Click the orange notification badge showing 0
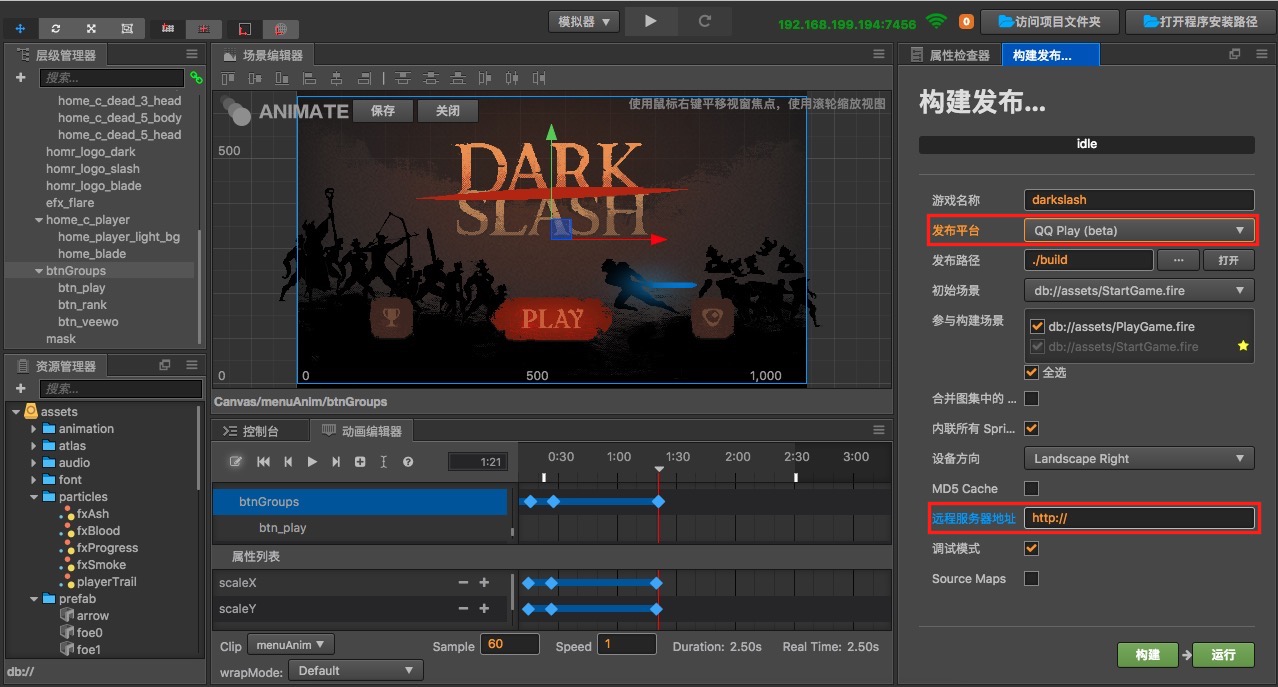 coord(966,21)
